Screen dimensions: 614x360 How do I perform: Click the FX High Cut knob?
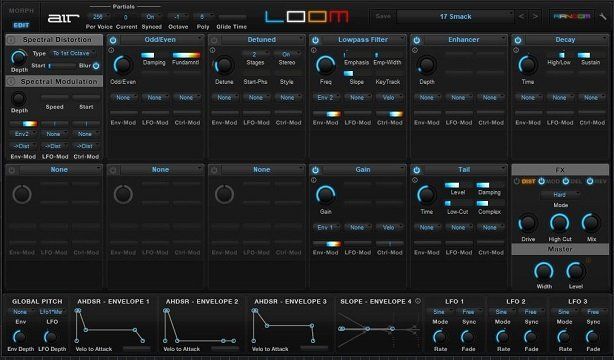click(x=560, y=223)
